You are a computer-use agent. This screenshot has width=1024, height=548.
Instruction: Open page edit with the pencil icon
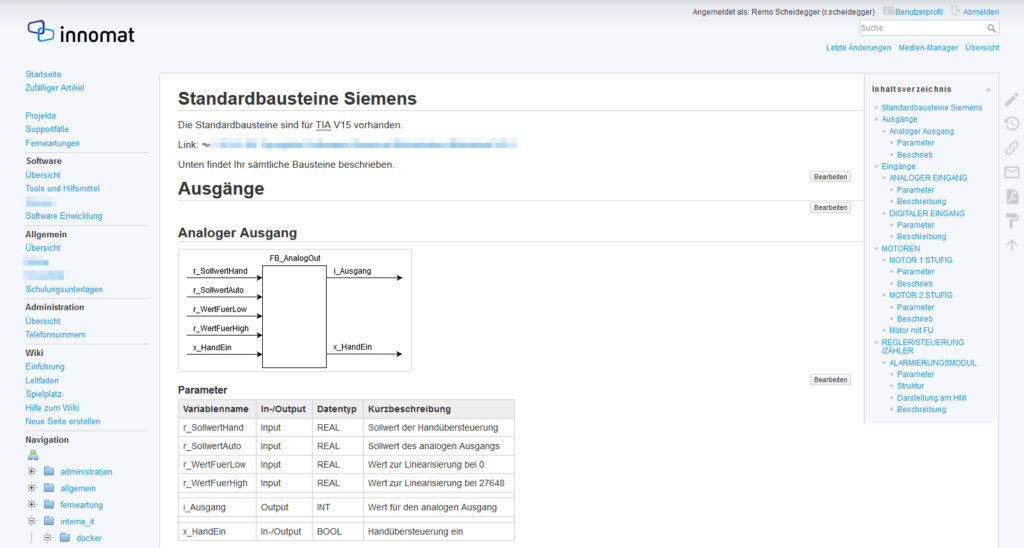(1012, 99)
